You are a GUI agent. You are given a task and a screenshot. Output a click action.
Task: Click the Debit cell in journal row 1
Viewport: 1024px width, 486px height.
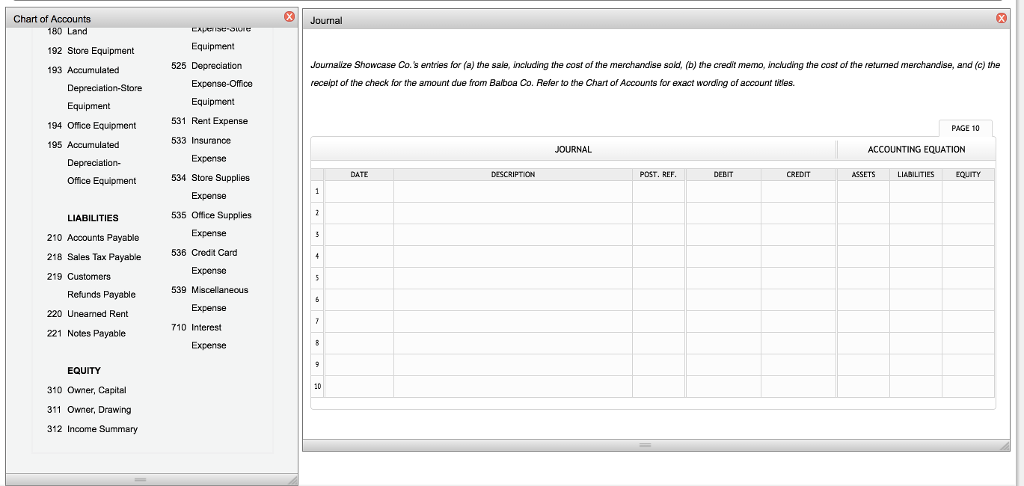click(x=723, y=191)
